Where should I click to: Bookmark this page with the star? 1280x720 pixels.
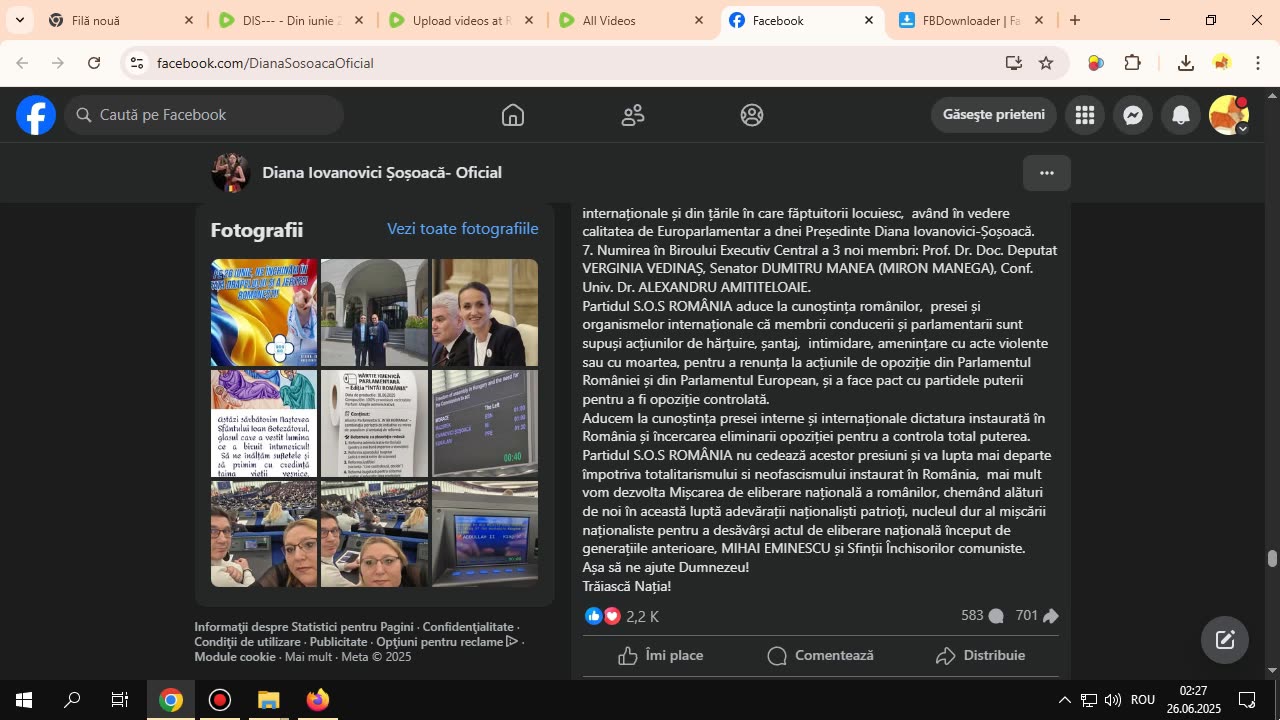coord(1046,63)
